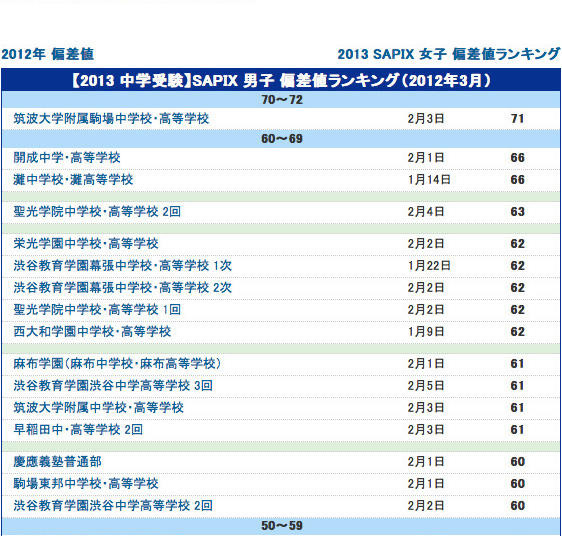This screenshot has height=536, width=562.
Task: Click date 2月1日 in 麻布学園 row
Action: point(426,364)
